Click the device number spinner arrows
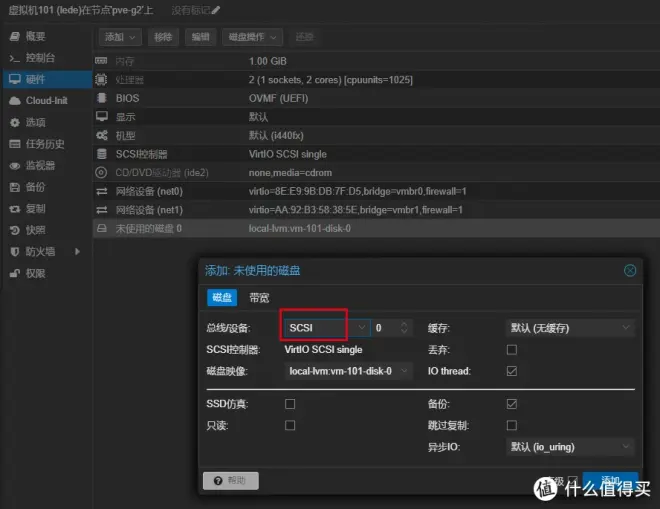This screenshot has width=660, height=509. tap(404, 328)
